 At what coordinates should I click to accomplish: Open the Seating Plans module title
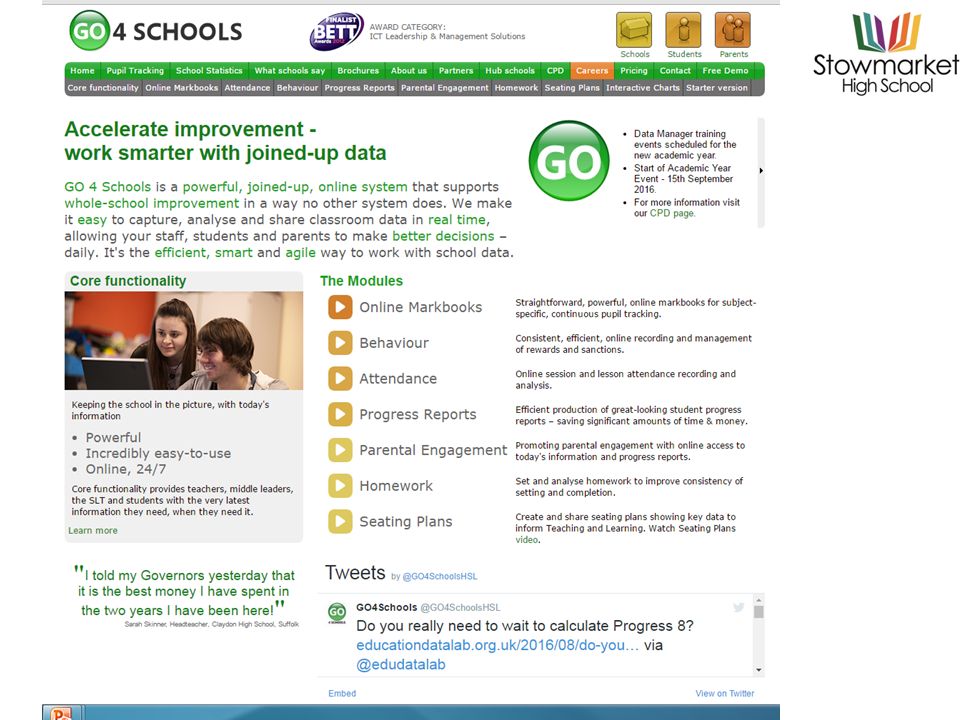coord(406,521)
